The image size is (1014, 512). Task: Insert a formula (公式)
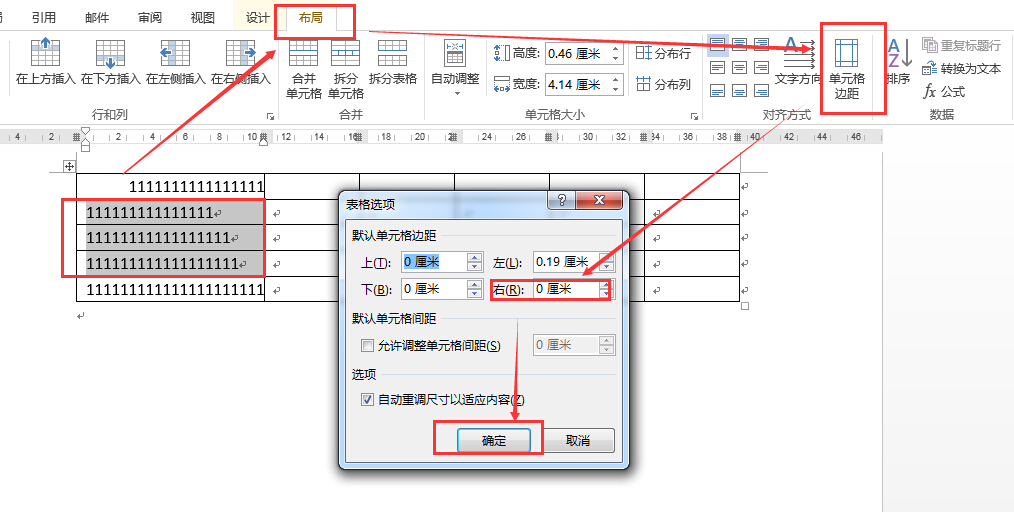click(x=944, y=92)
